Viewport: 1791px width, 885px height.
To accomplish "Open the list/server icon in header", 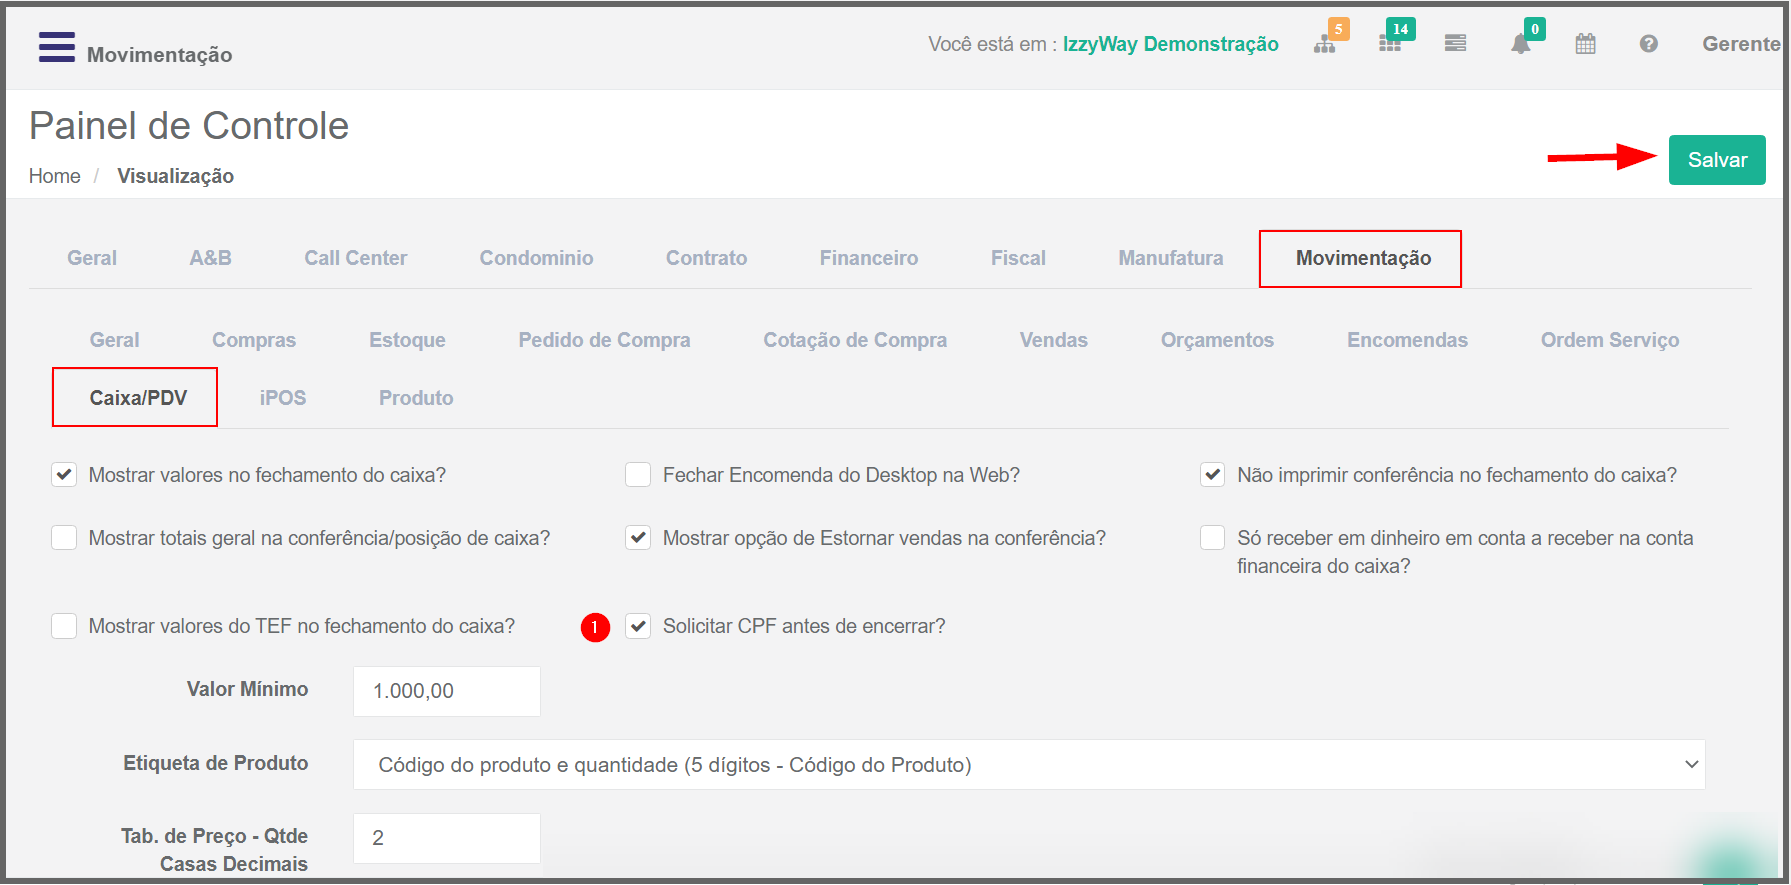I will pos(1455,44).
